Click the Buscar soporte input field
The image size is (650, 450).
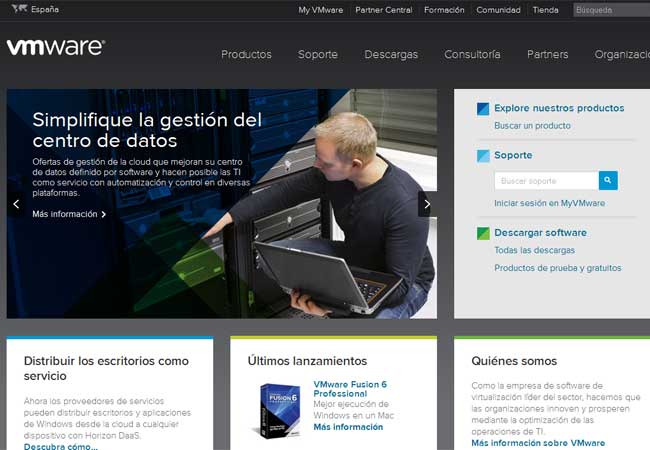(x=546, y=181)
